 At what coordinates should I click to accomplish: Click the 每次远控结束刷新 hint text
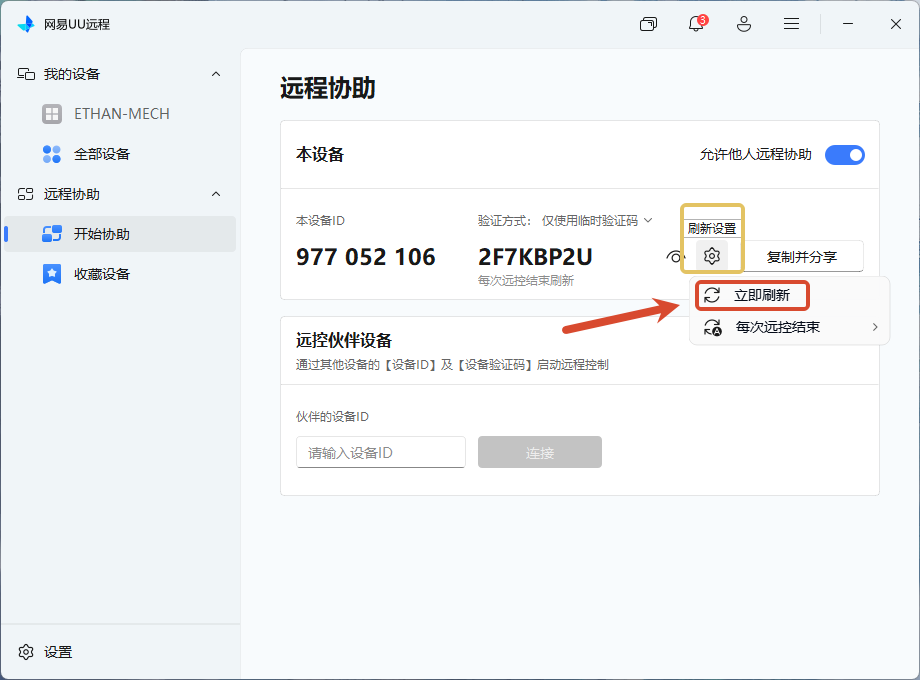point(526,280)
